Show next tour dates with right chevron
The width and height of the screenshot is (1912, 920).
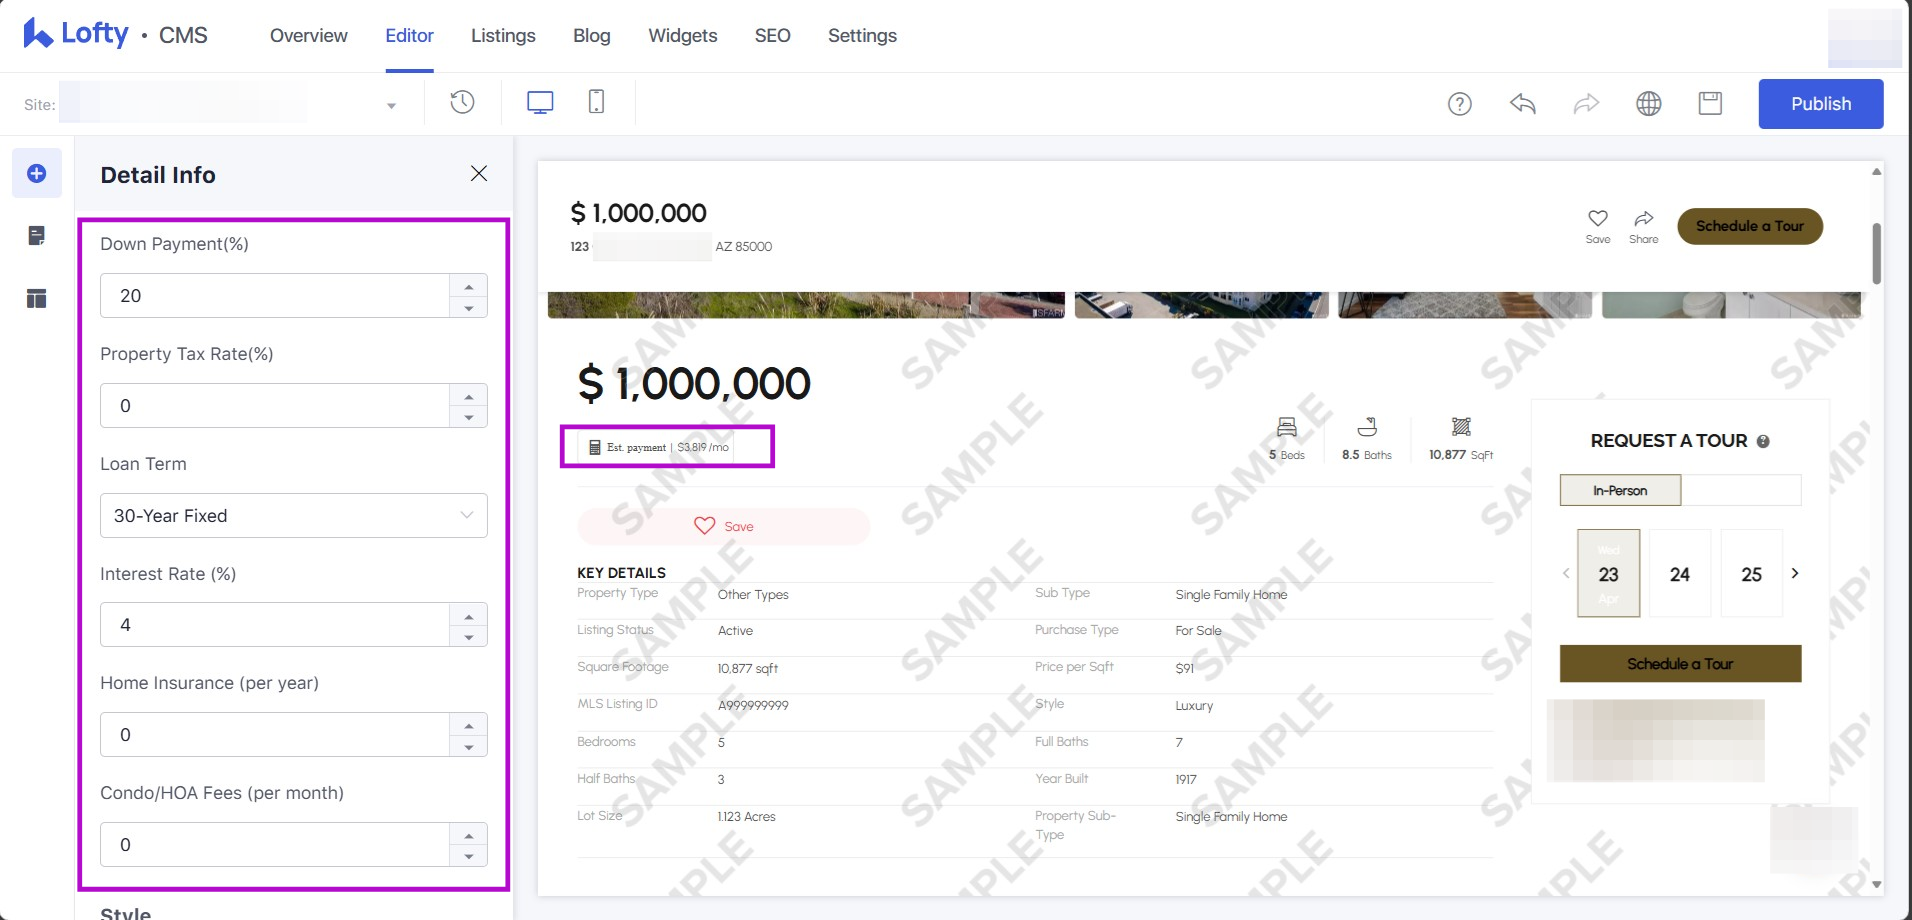click(1795, 573)
